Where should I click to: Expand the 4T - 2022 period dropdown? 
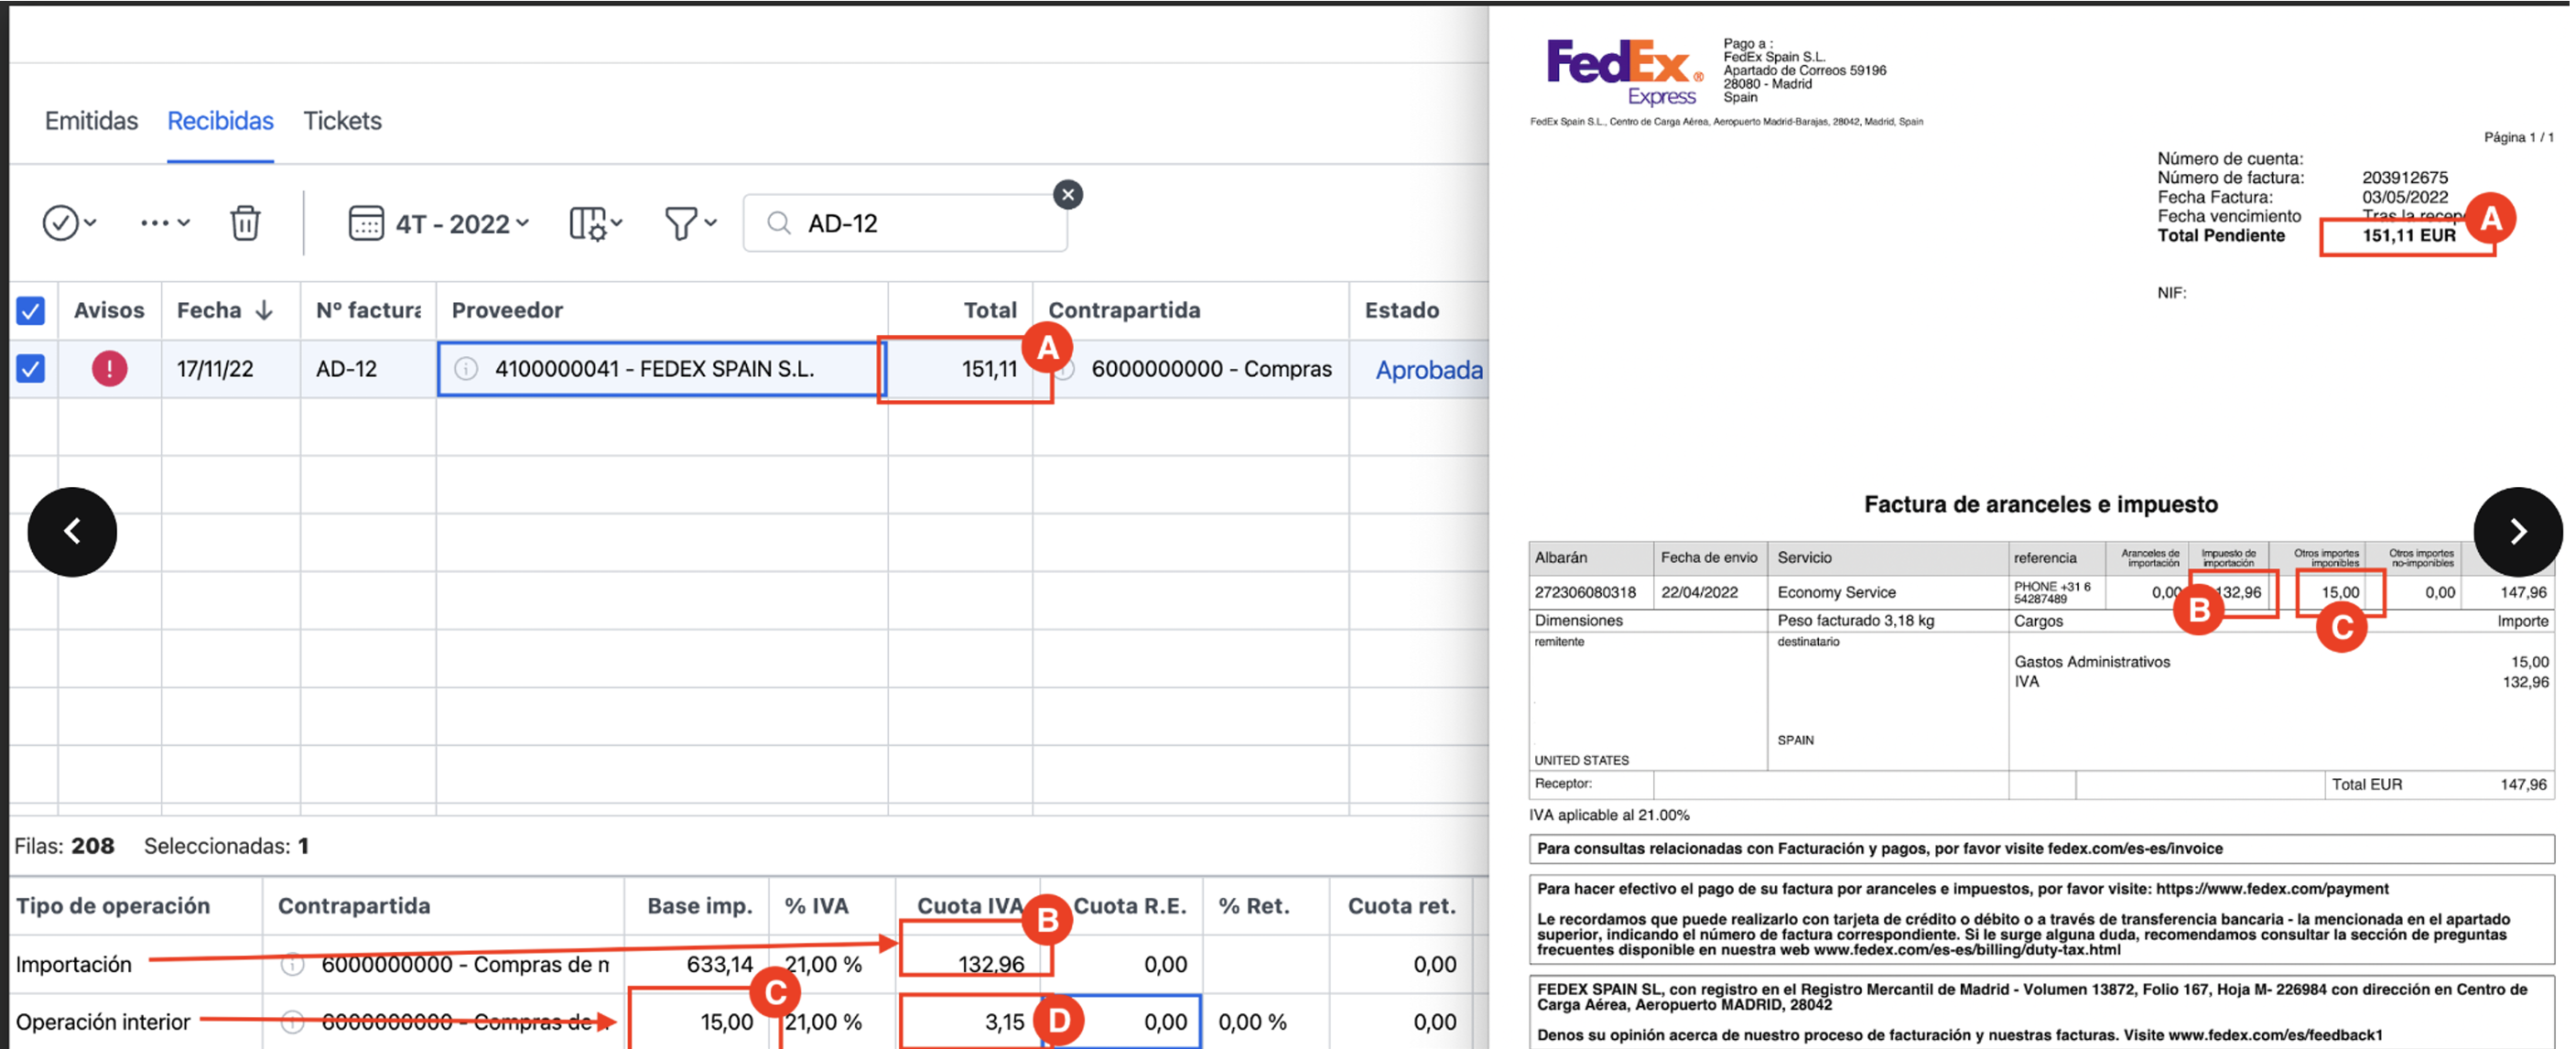(x=462, y=224)
